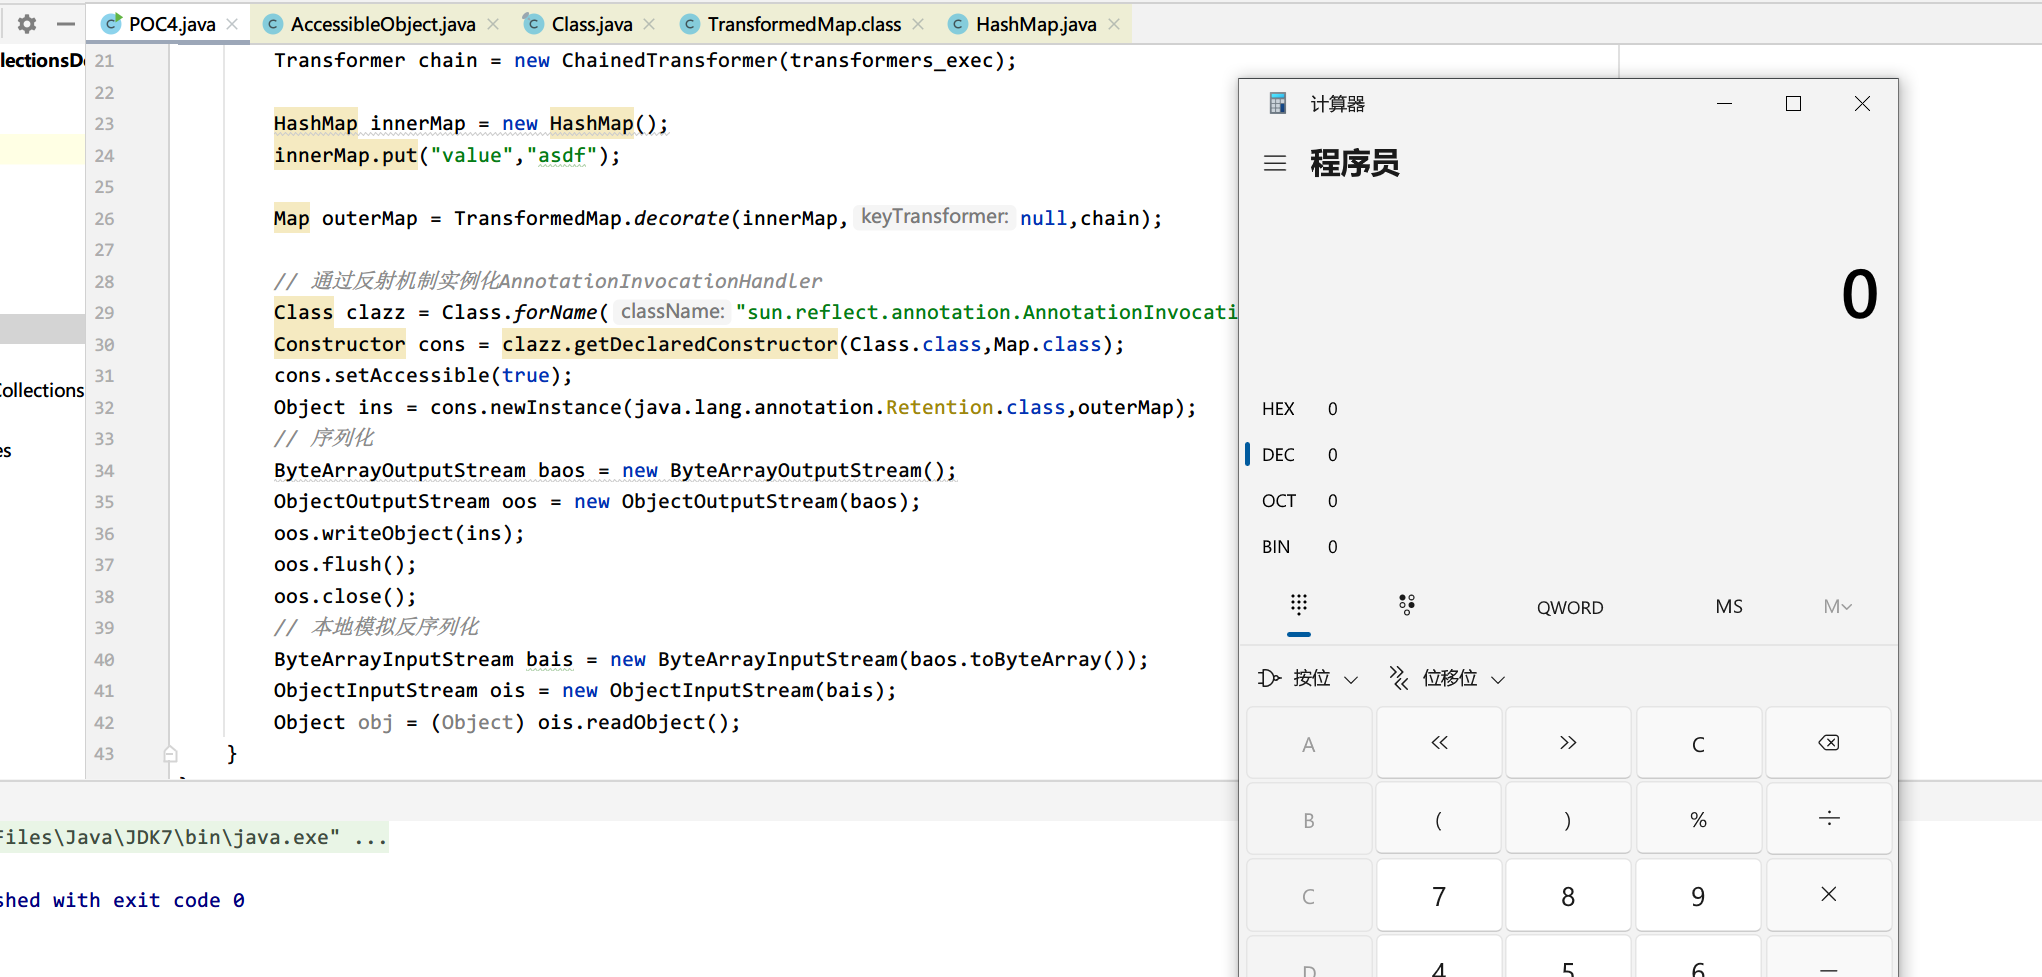
Task: Maximize the calculator window
Action: [x=1793, y=103]
